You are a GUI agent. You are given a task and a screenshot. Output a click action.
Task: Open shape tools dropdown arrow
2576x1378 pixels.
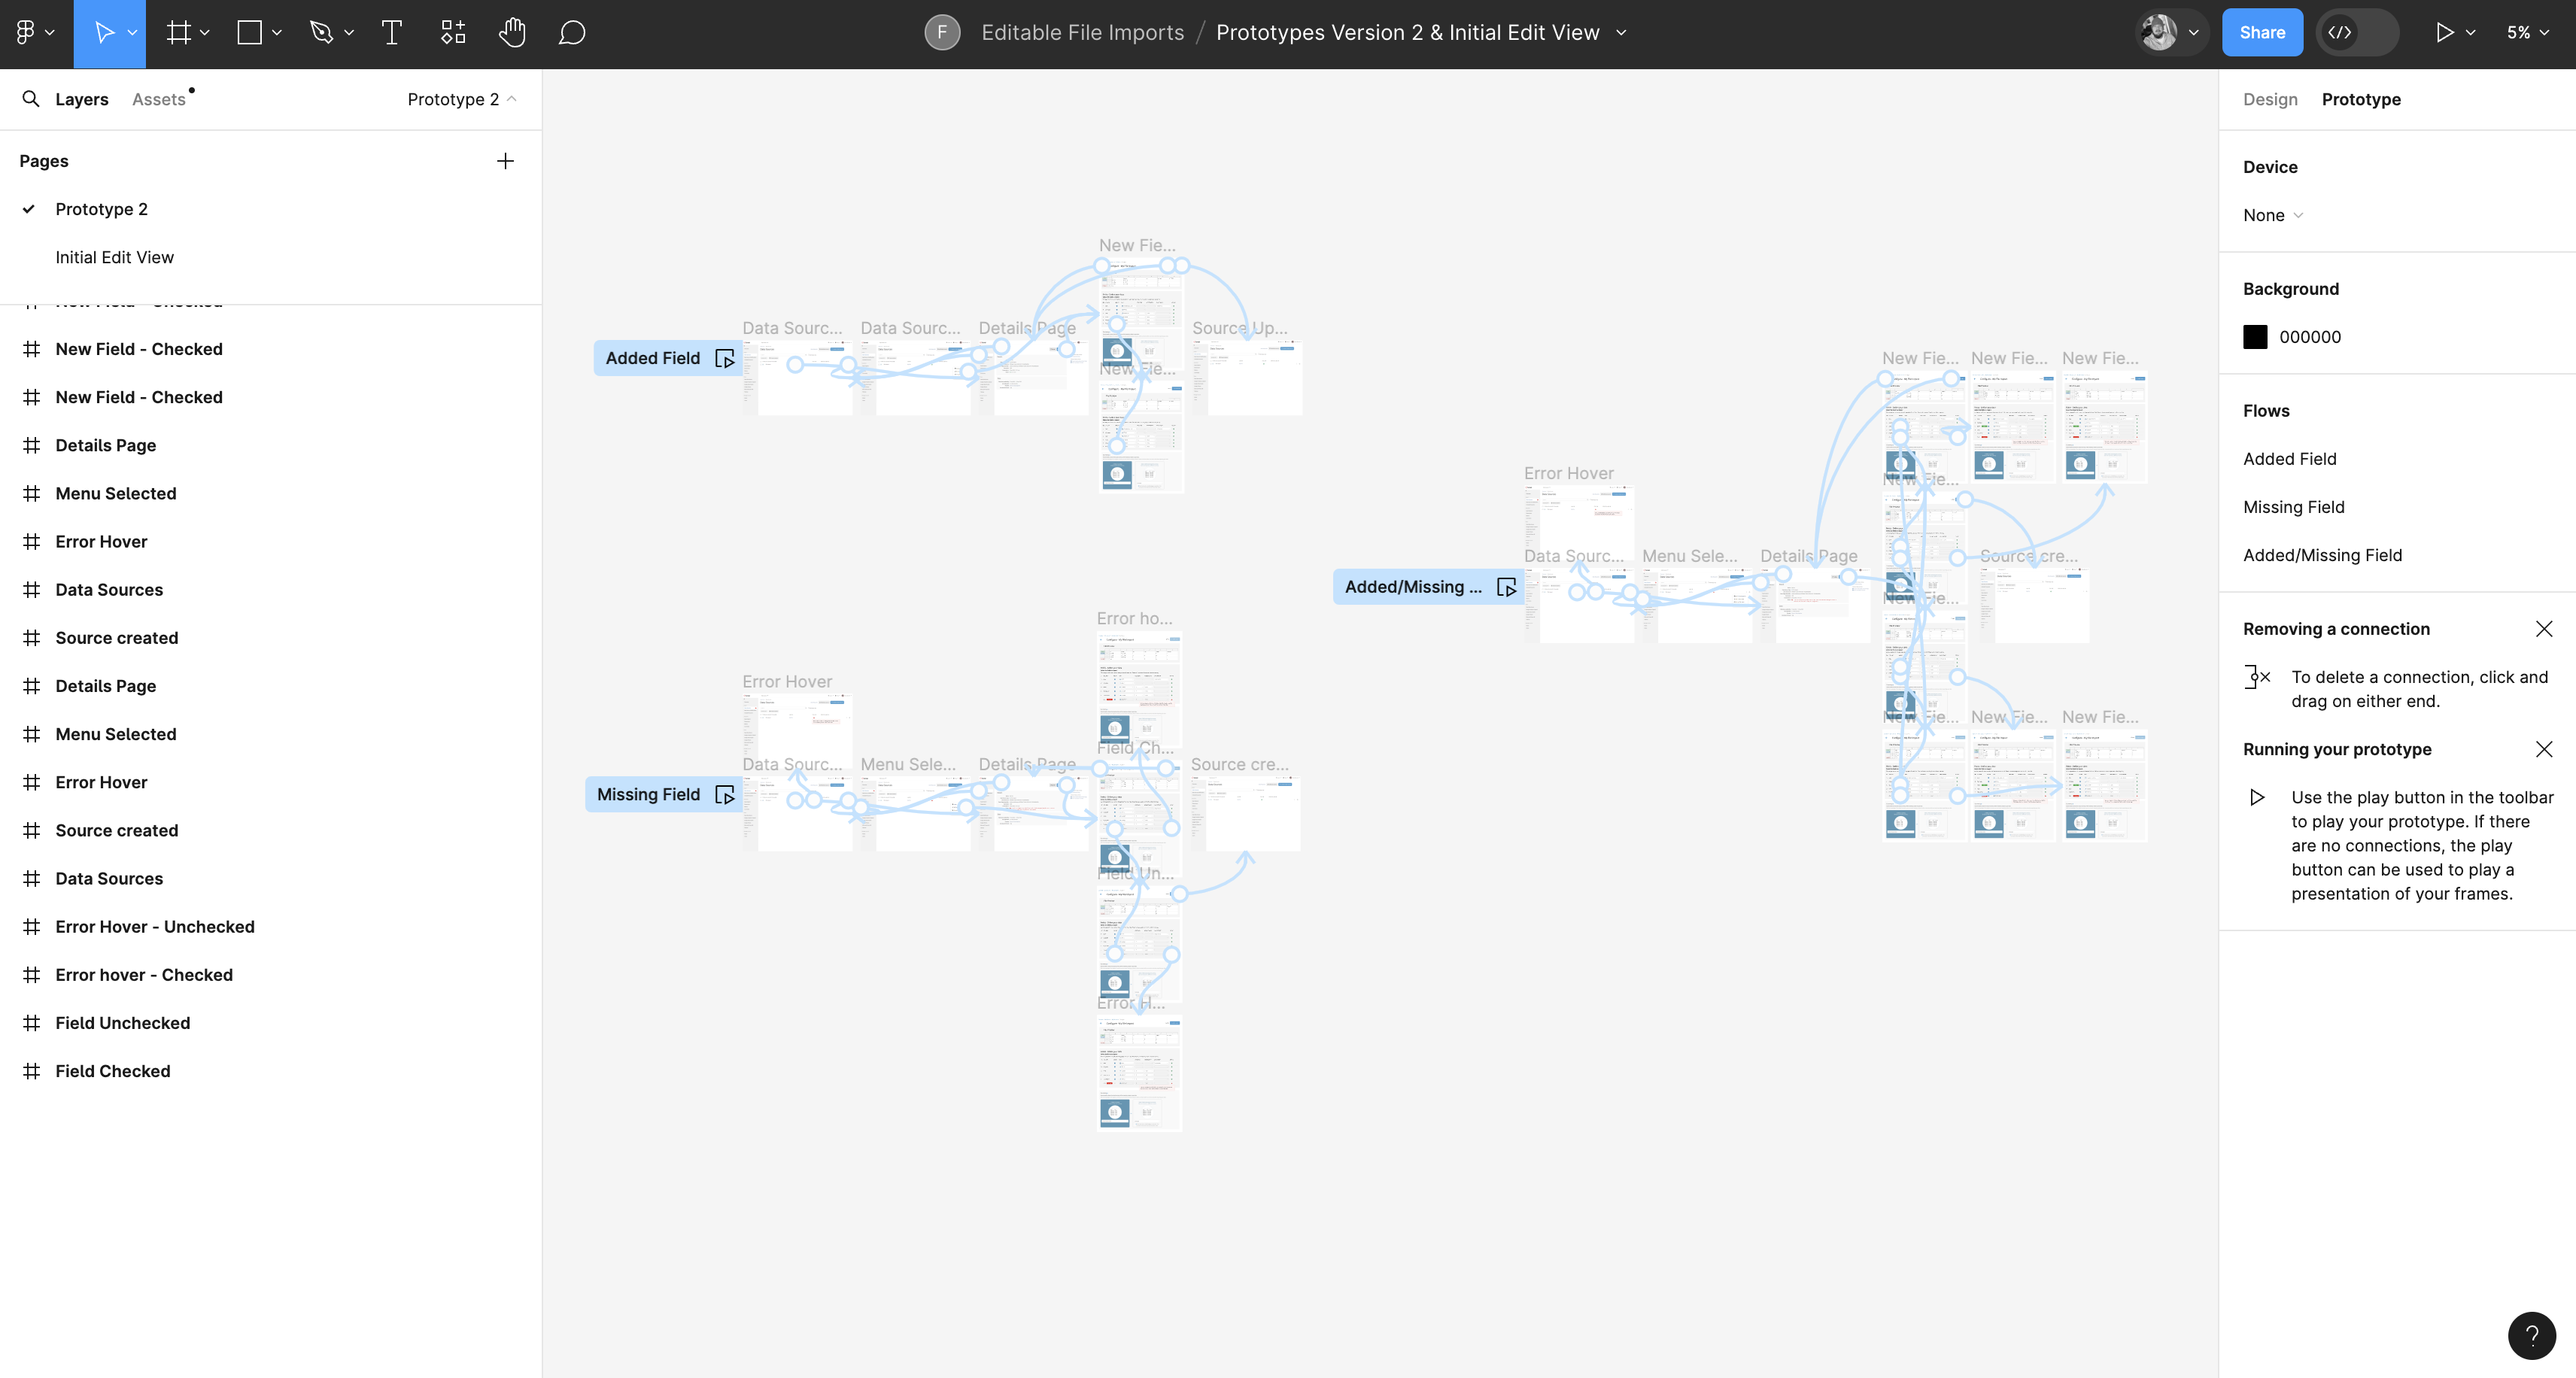click(277, 33)
